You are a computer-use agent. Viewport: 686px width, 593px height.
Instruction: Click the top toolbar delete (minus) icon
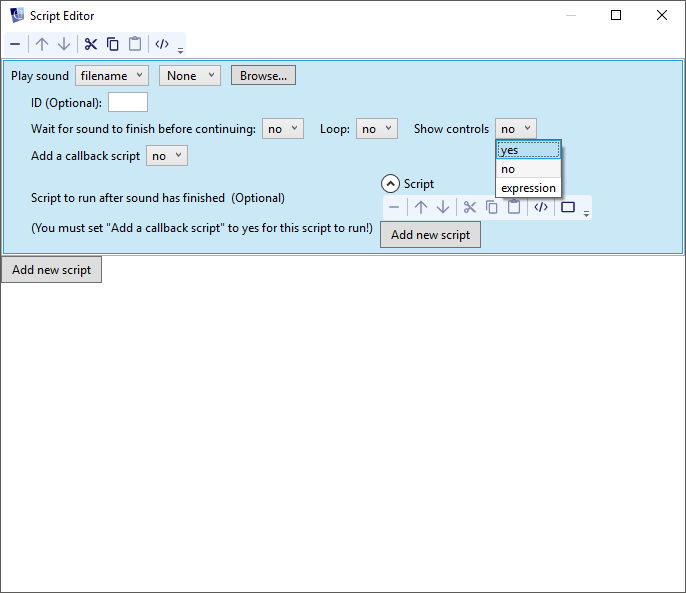point(15,44)
